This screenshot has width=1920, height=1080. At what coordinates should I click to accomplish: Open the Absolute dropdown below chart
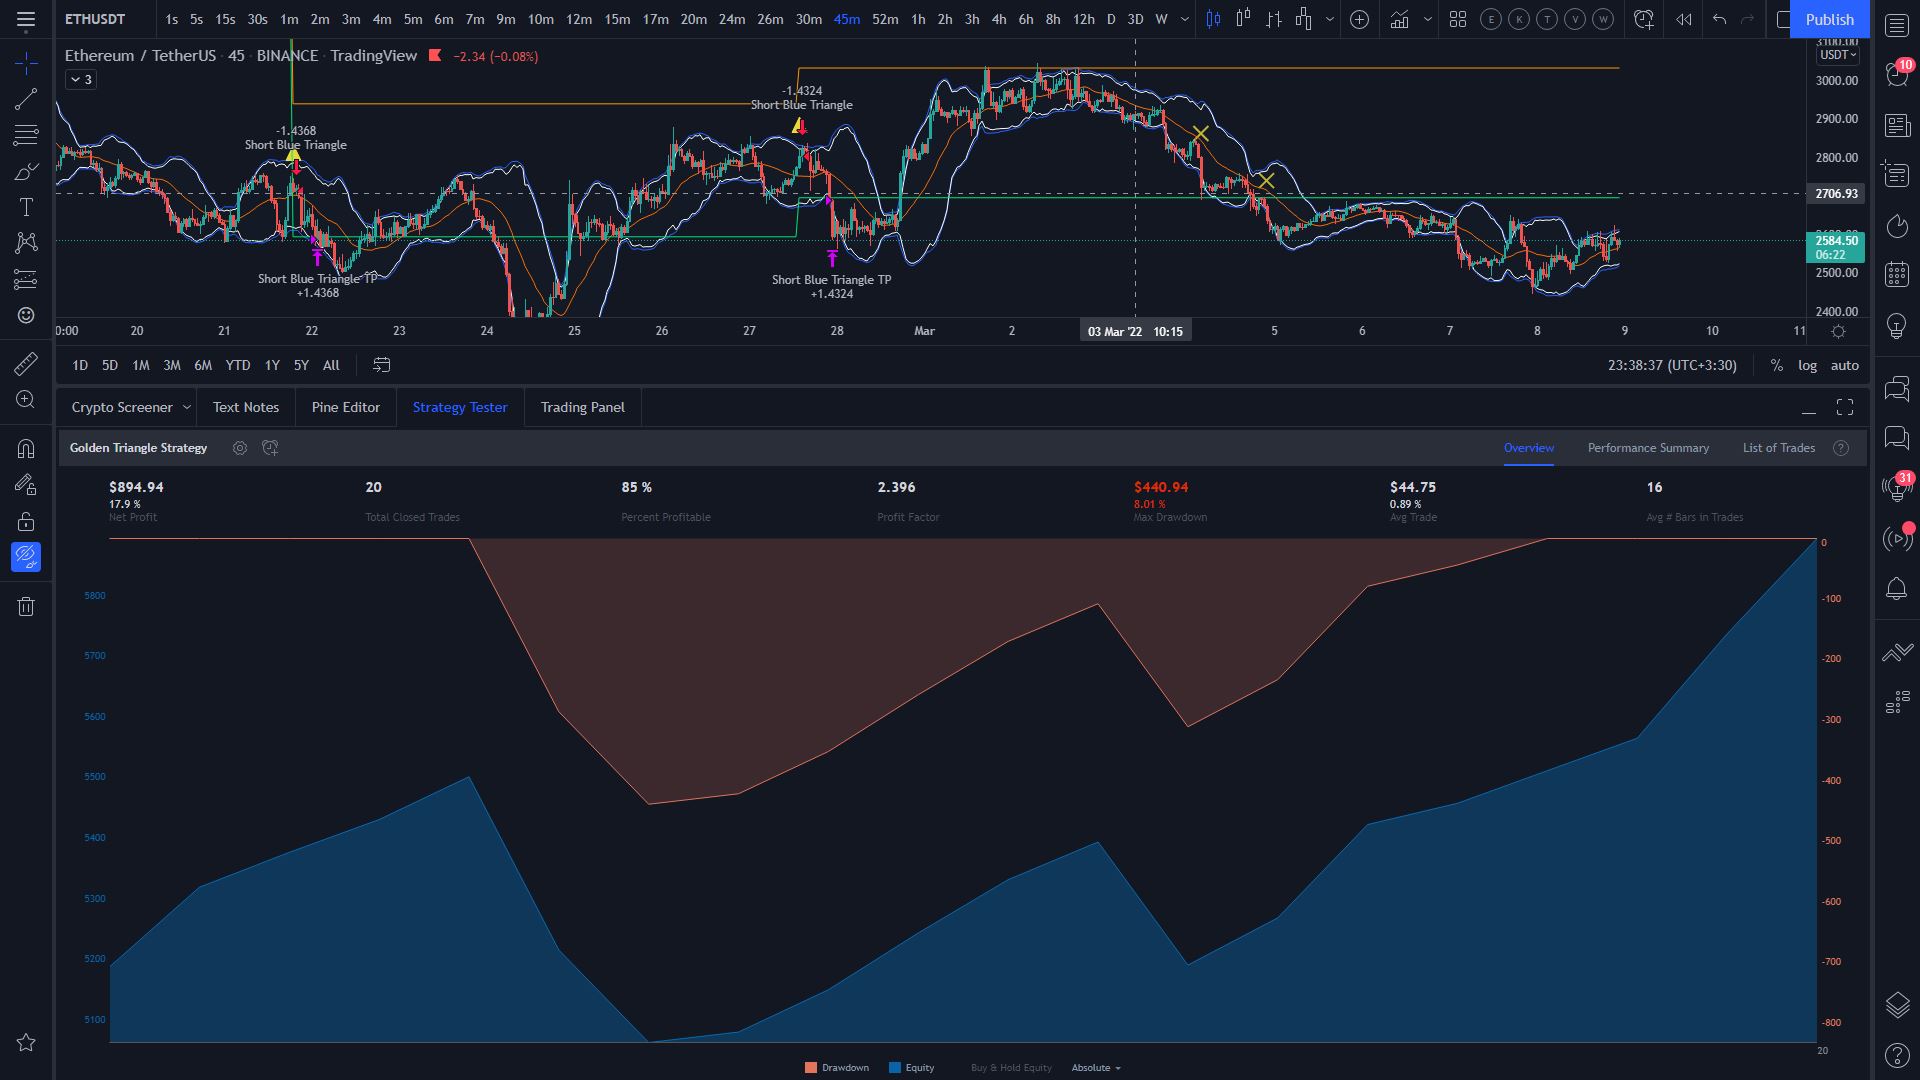(x=1096, y=1068)
